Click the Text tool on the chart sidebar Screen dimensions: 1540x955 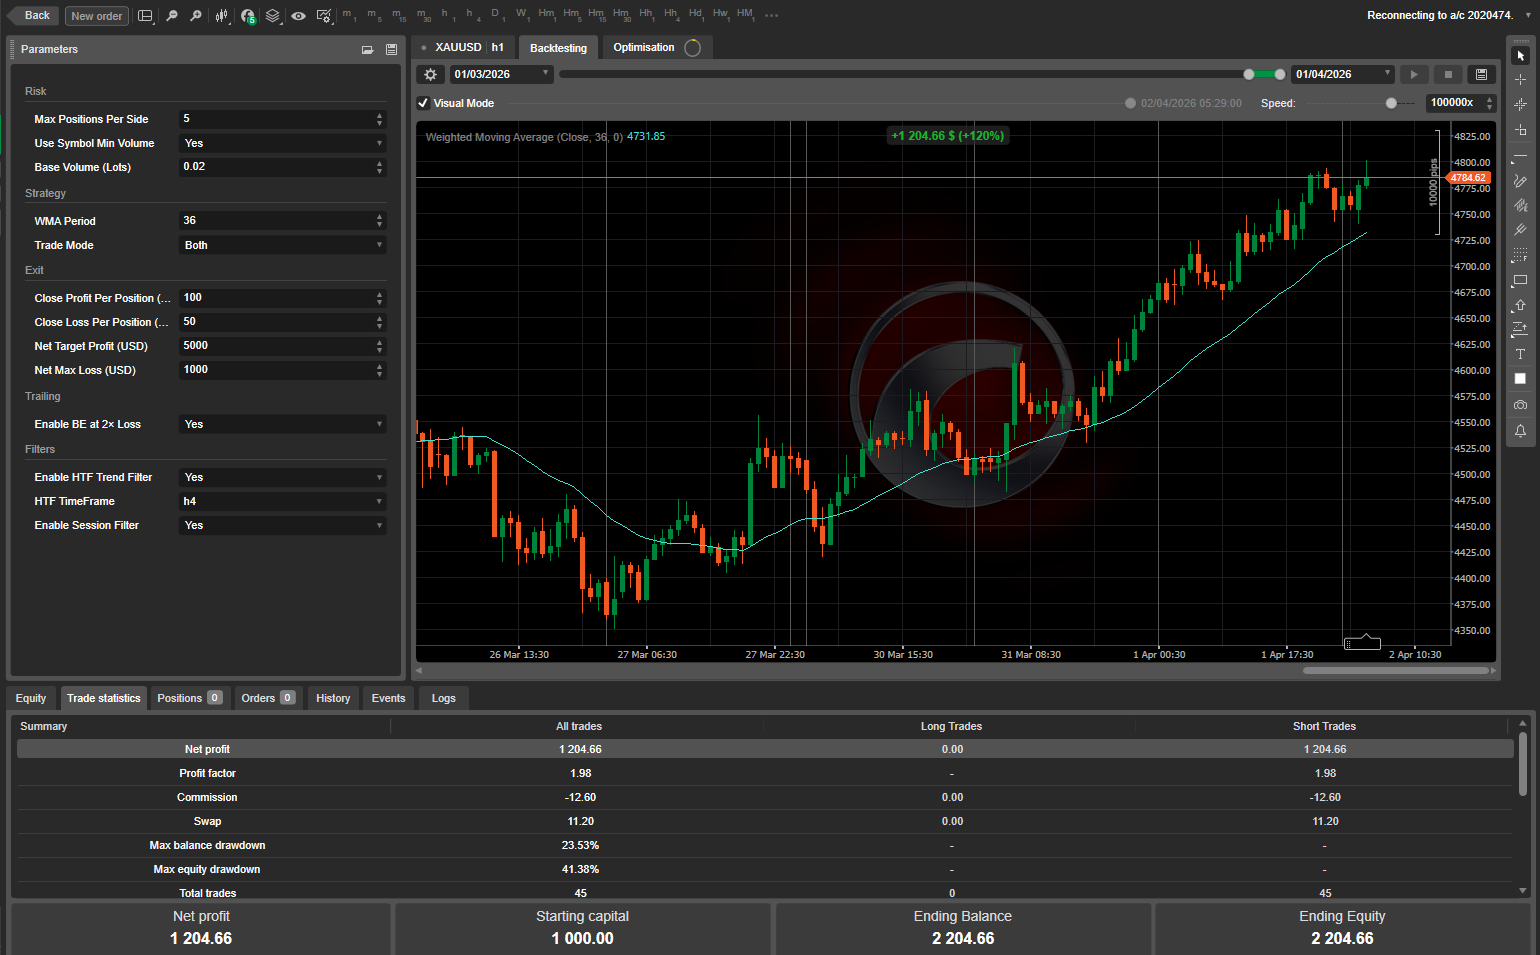click(x=1520, y=354)
